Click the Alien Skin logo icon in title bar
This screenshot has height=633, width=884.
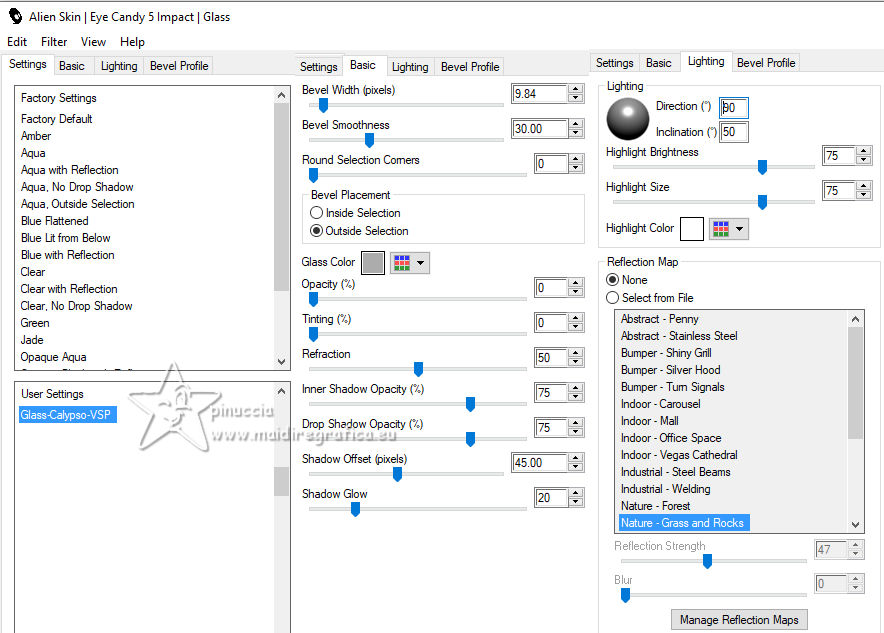[15, 16]
